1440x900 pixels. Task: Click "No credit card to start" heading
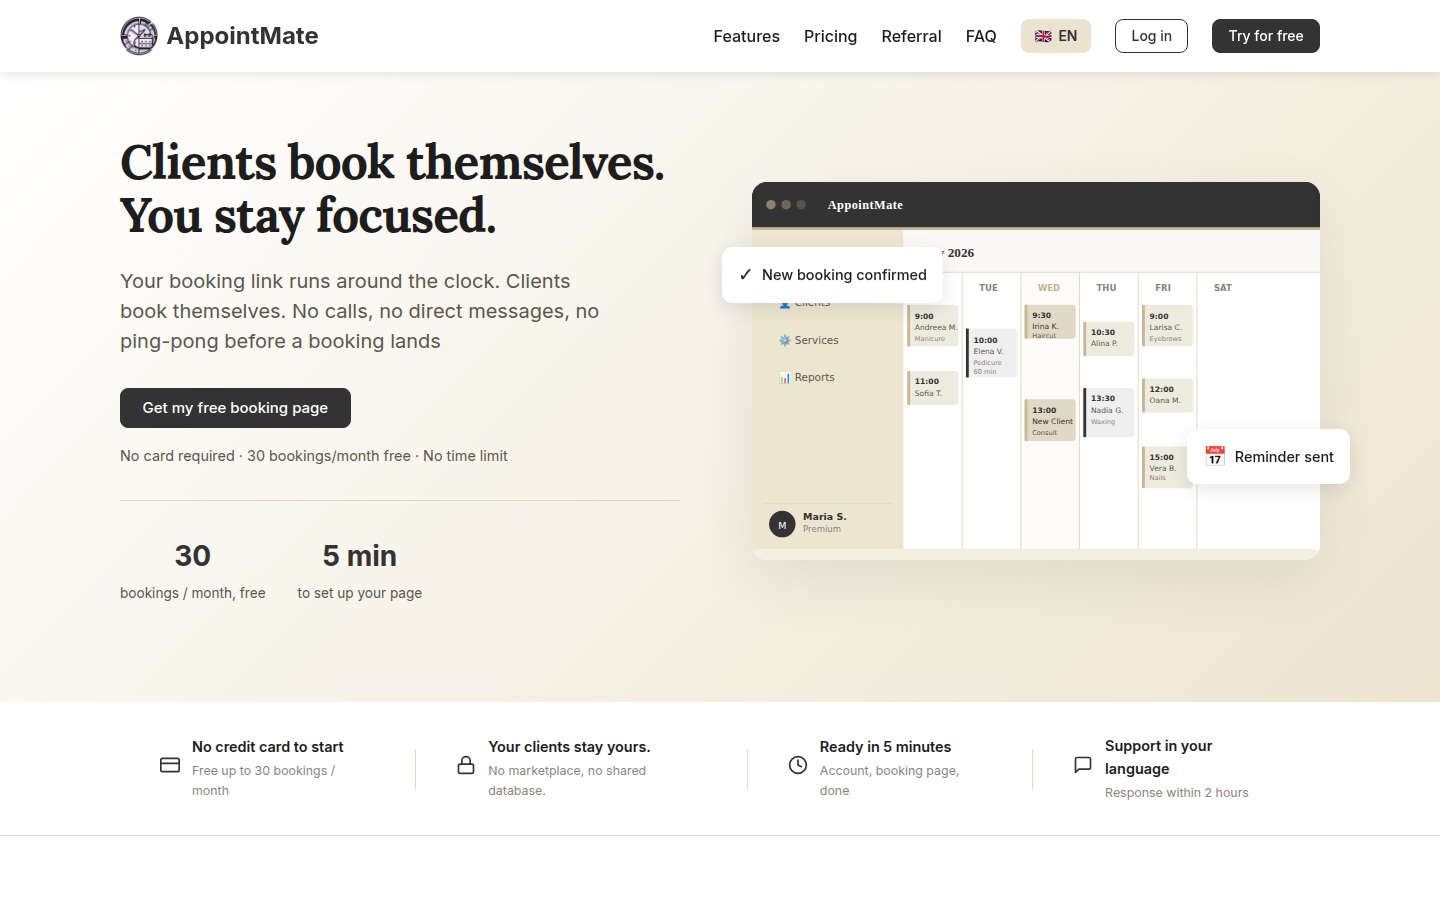268,747
